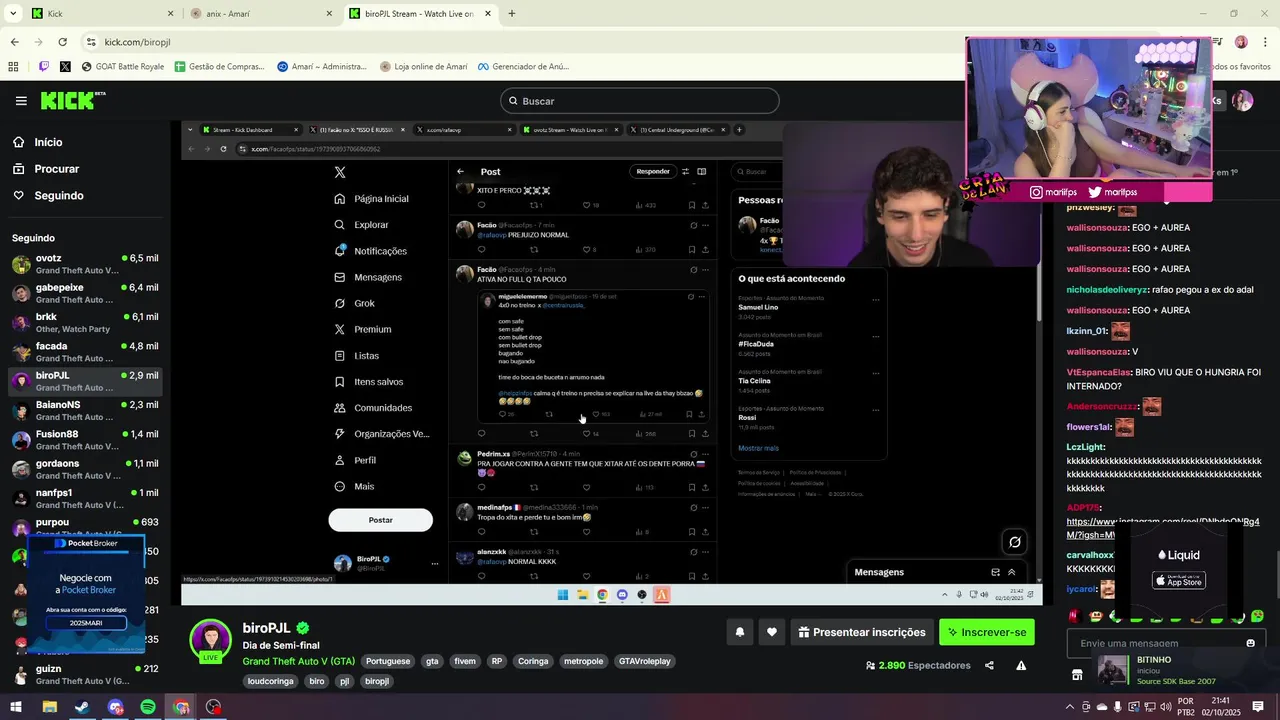Click the green Inscrever-se button
This screenshot has height=720, width=1280.
(x=987, y=632)
